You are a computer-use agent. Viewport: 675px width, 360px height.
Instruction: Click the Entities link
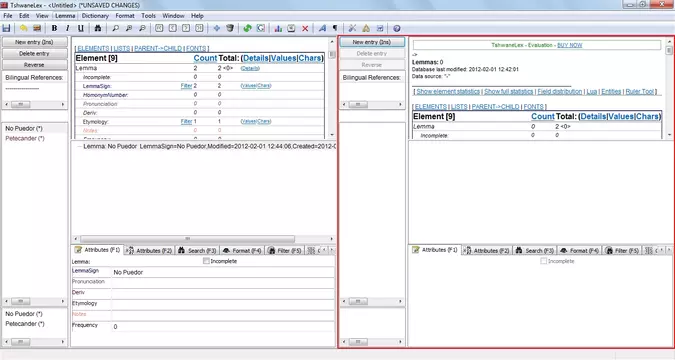tap(611, 91)
